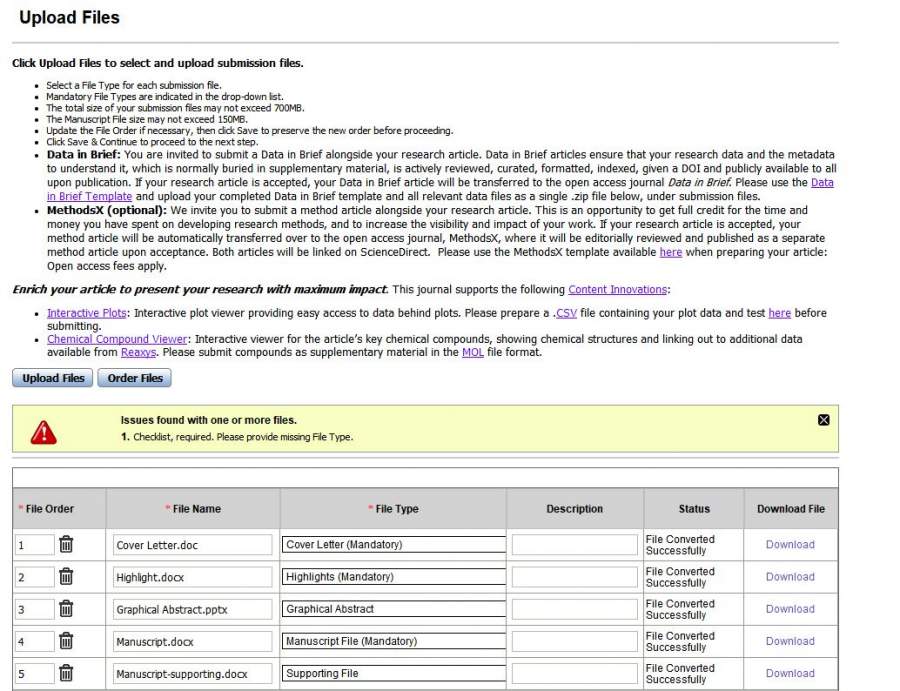Open the Content Innovations link
900x691 pixels.
617,290
